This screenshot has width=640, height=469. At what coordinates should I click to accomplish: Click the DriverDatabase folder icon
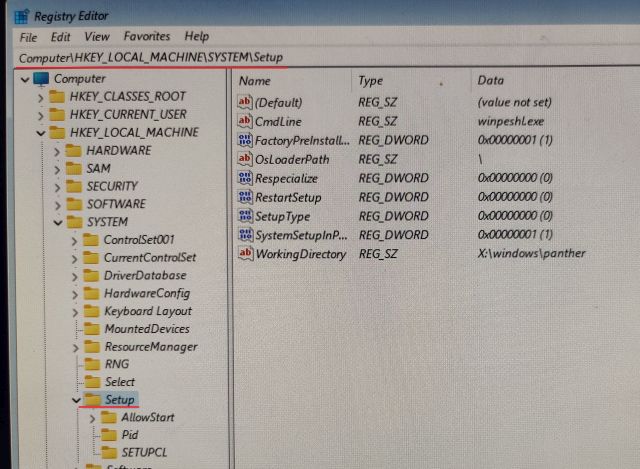91,276
